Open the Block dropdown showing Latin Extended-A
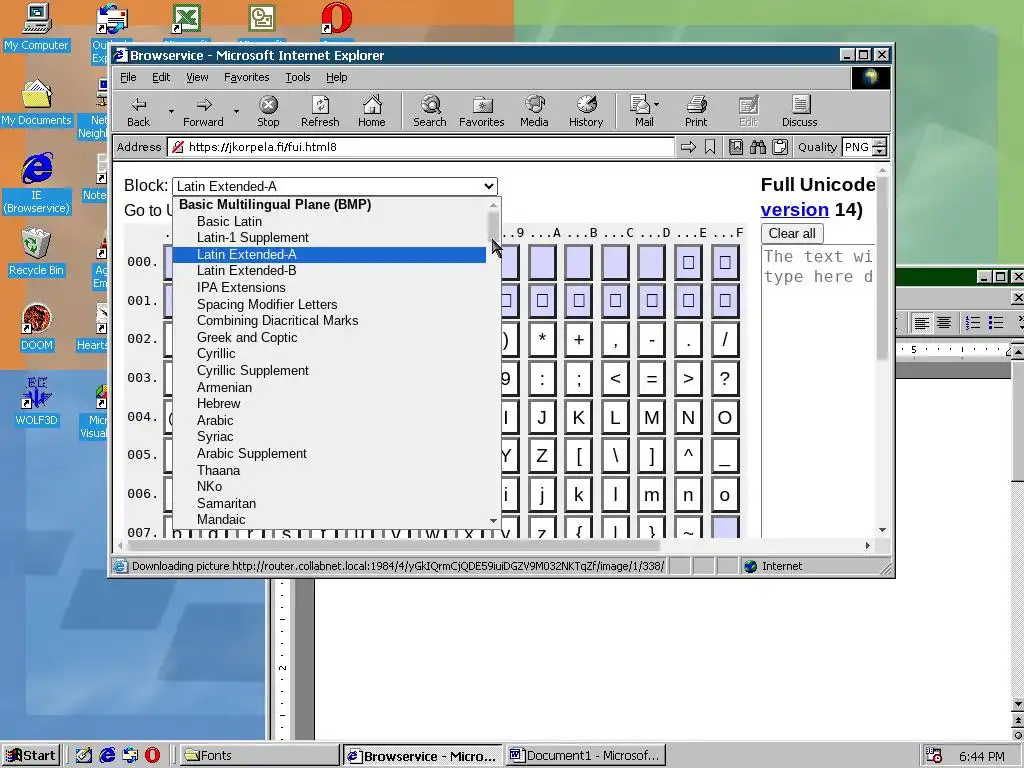 tap(335, 186)
